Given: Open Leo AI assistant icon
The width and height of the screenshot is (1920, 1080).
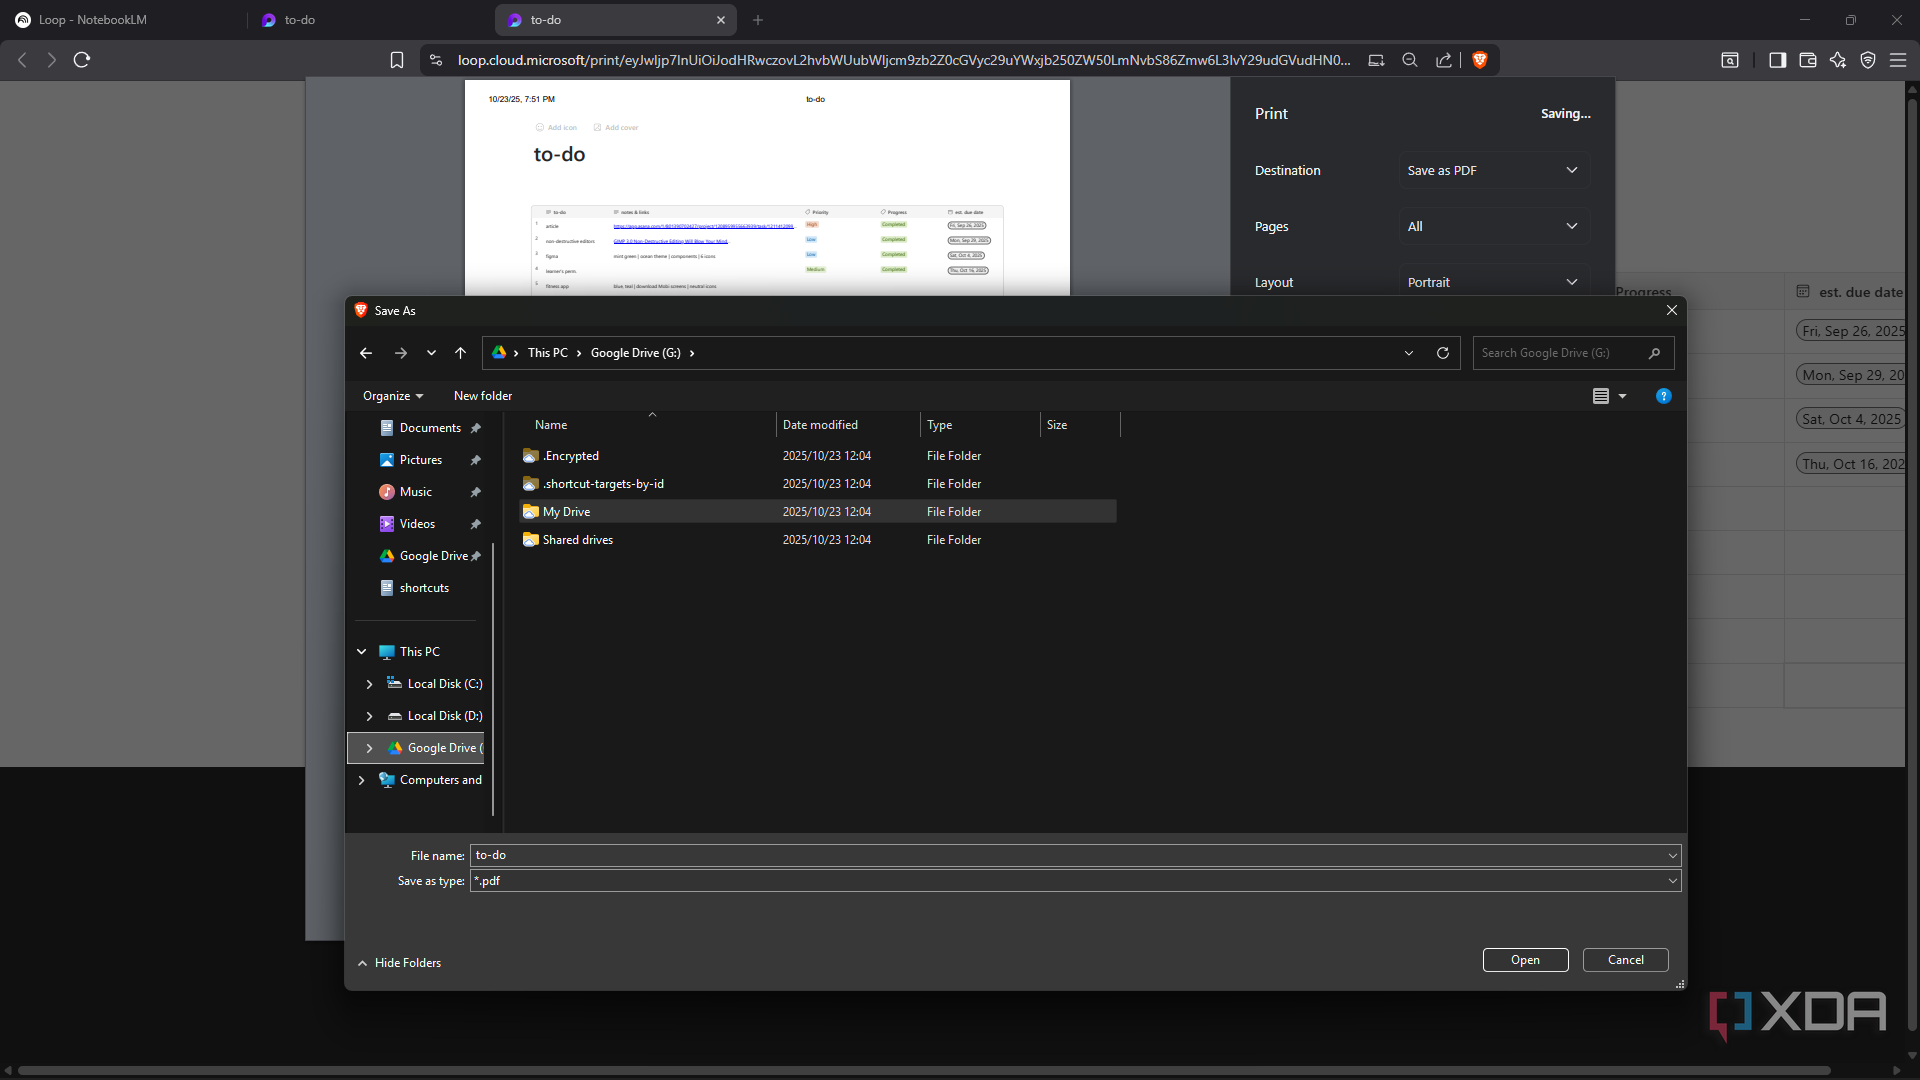Looking at the screenshot, I should 1838,60.
